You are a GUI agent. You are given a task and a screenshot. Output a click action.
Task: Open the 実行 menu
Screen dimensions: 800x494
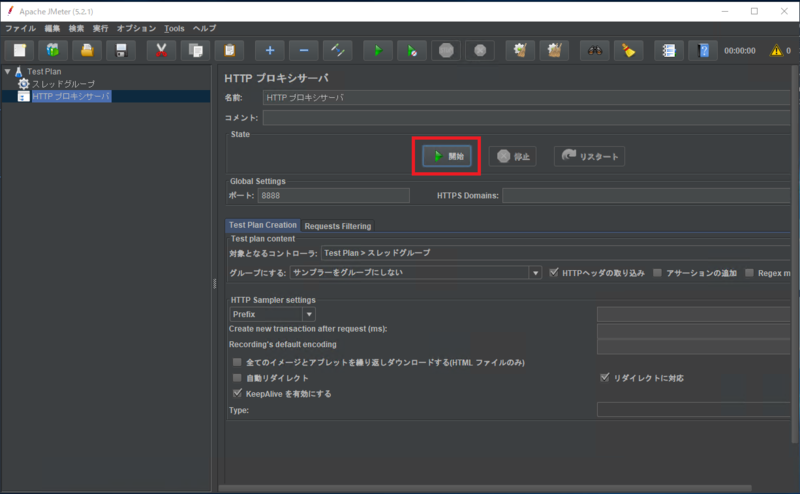tap(100, 28)
